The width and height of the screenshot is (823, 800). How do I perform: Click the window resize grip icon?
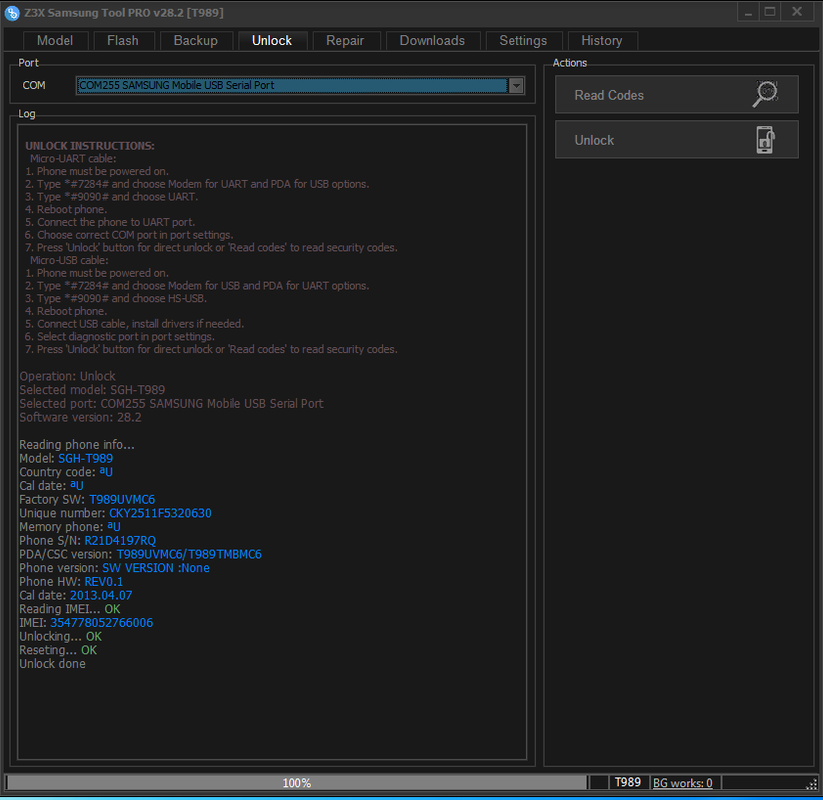coord(811,783)
